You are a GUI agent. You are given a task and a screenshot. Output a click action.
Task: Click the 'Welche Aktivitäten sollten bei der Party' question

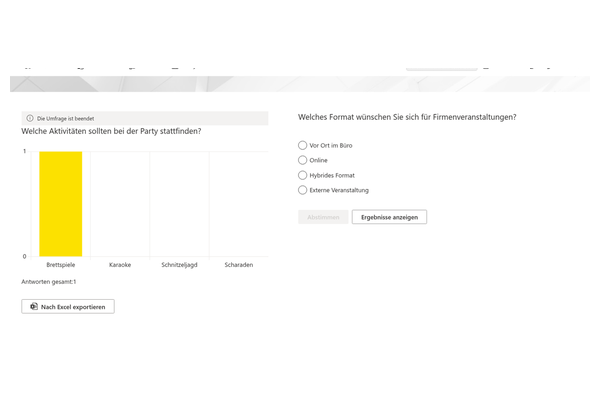pos(111,131)
